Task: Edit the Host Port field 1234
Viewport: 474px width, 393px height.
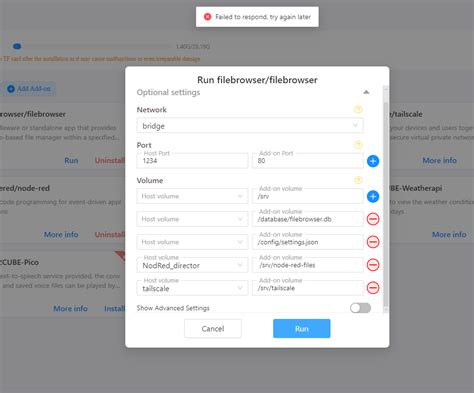Action: pos(192,161)
